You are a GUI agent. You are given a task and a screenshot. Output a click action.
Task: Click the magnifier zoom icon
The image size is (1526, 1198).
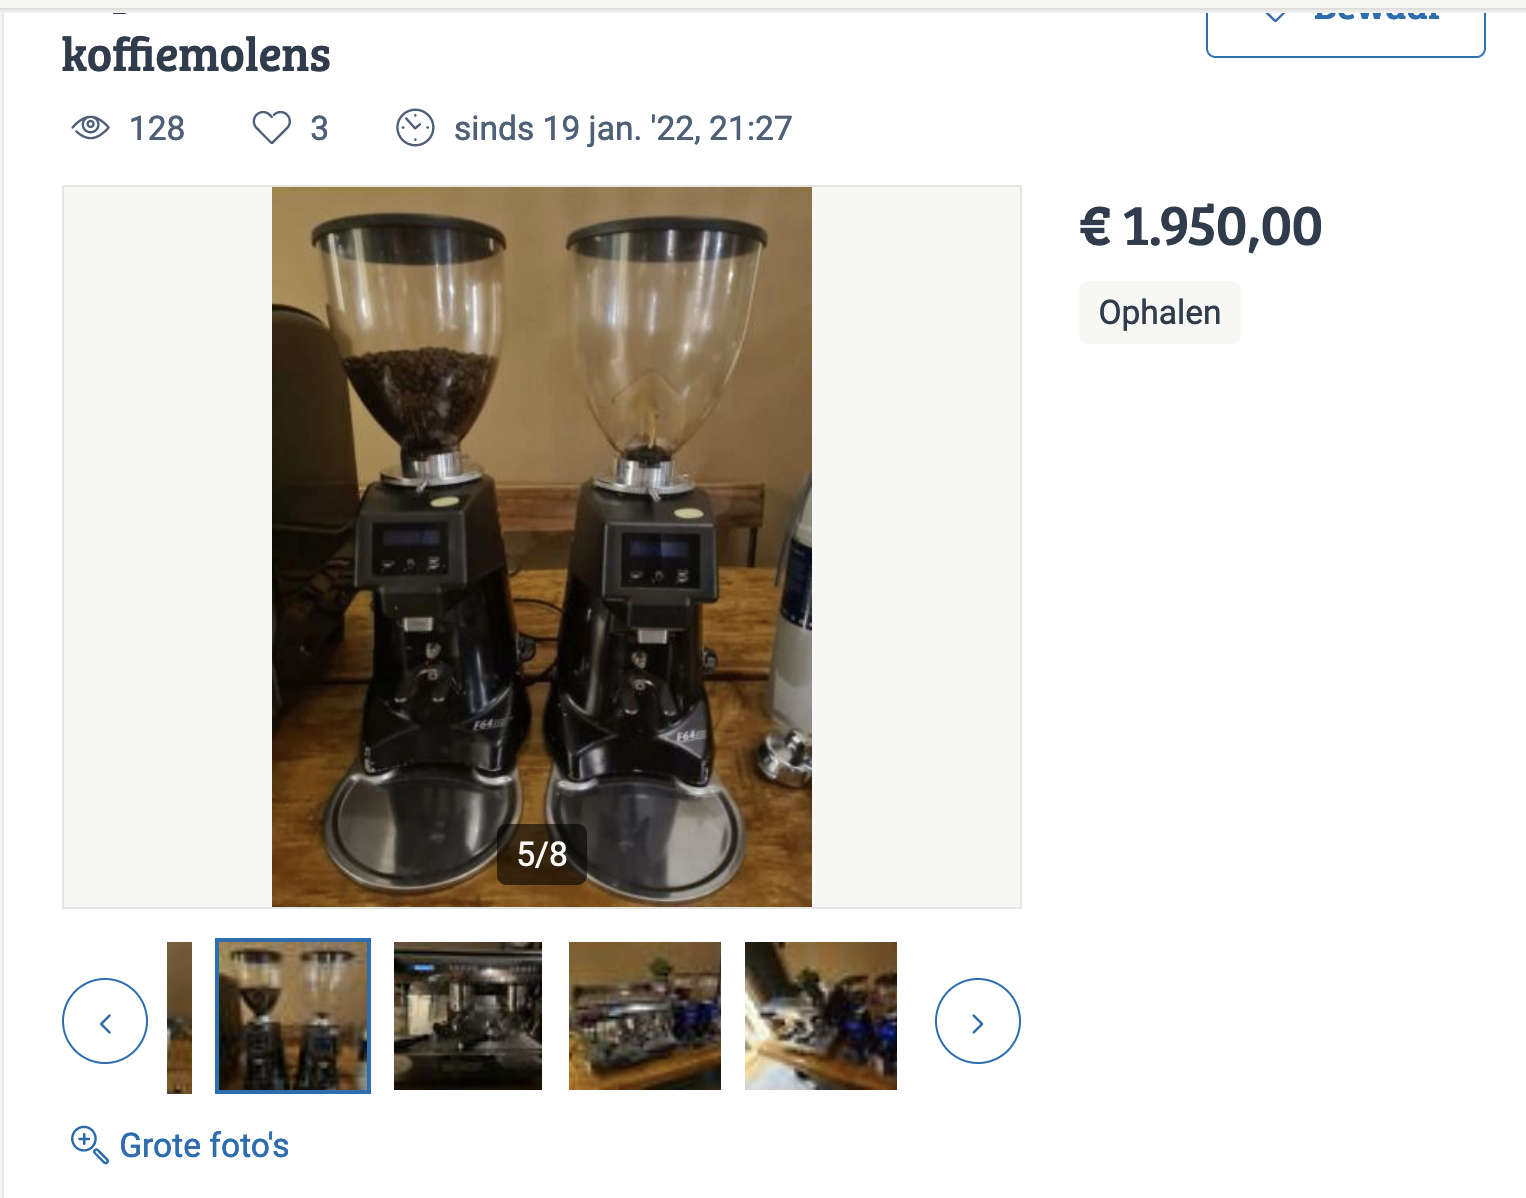click(x=89, y=1144)
